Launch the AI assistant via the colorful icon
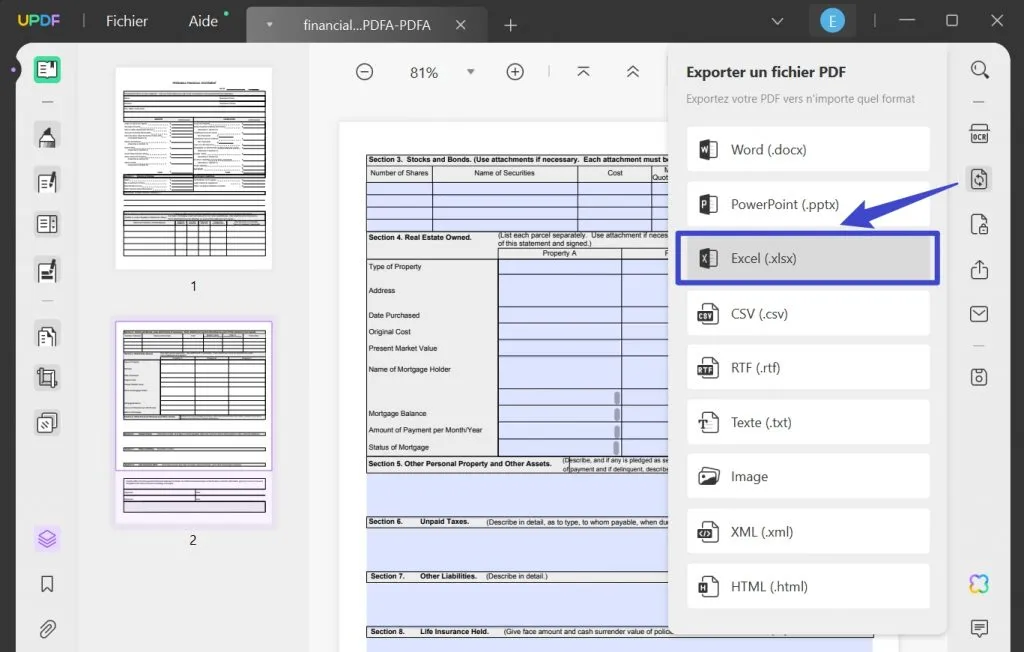Viewport: 1024px width, 652px height. [x=978, y=583]
